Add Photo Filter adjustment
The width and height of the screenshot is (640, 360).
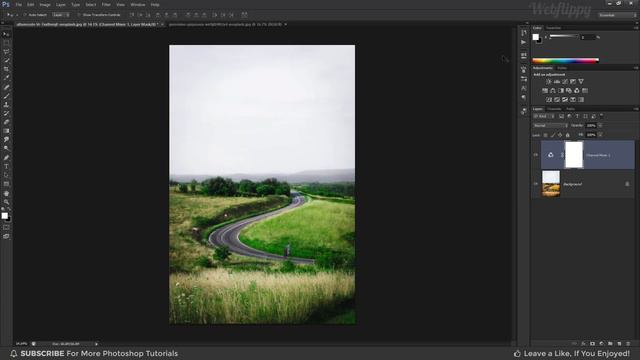pos(569,91)
